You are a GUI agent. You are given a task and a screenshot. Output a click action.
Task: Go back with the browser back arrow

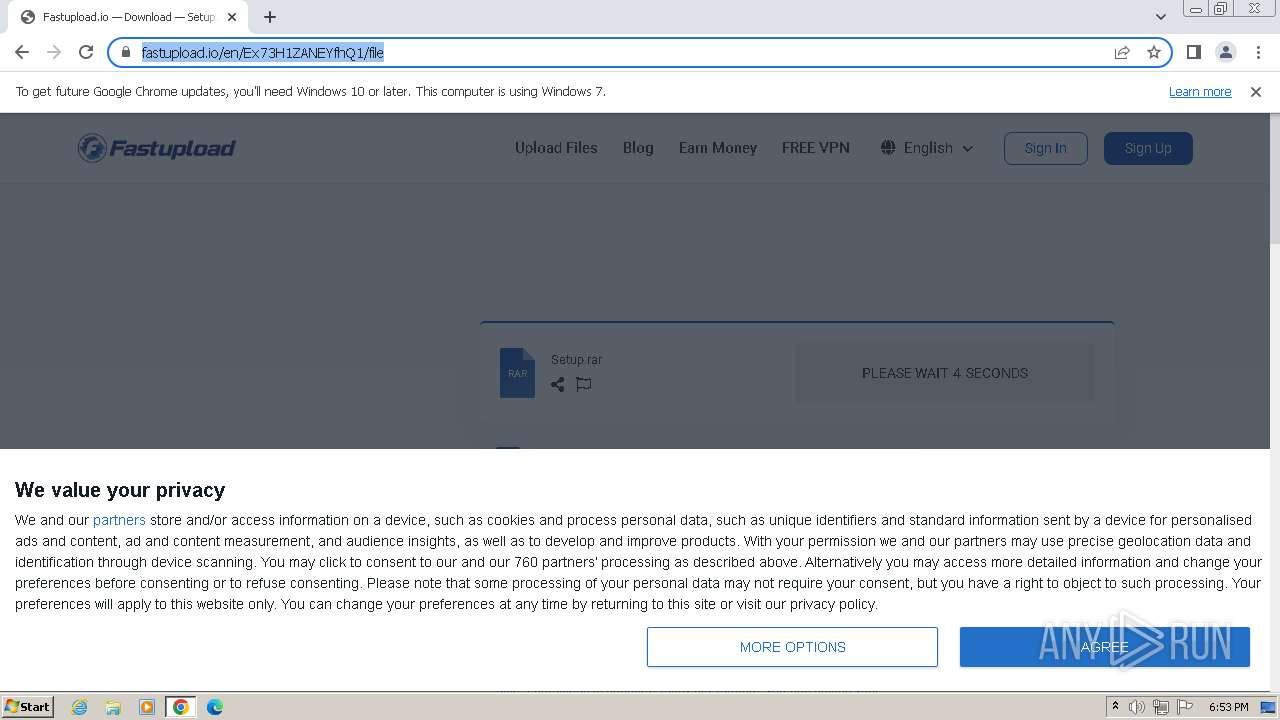tap(22, 52)
